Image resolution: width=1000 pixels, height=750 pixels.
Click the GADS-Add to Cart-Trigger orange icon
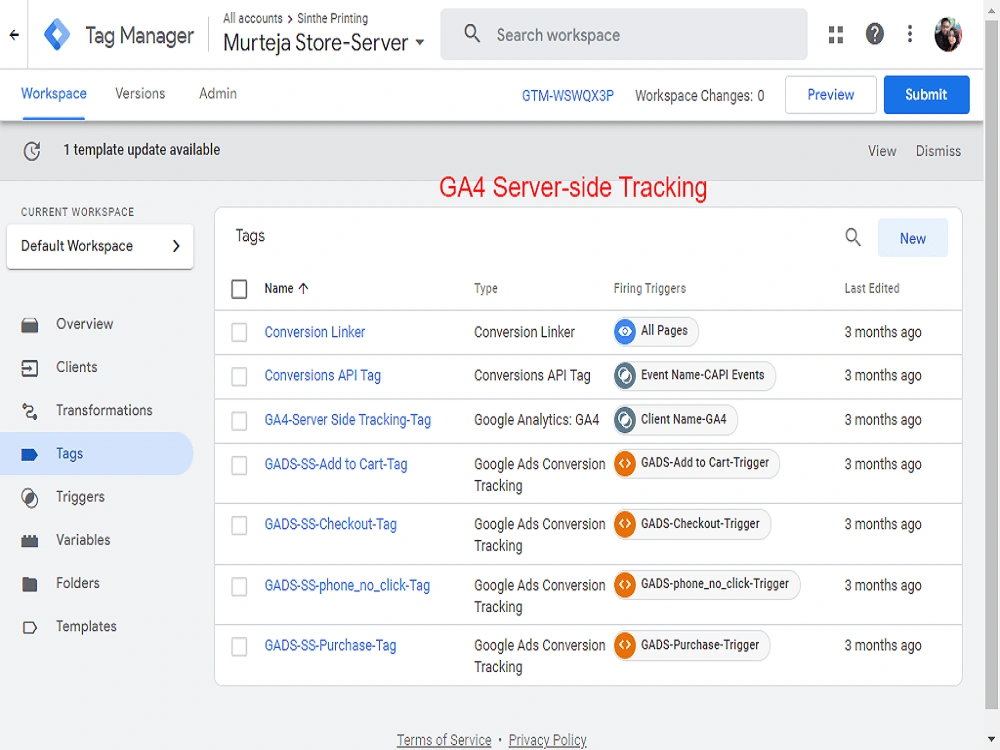(x=625, y=464)
